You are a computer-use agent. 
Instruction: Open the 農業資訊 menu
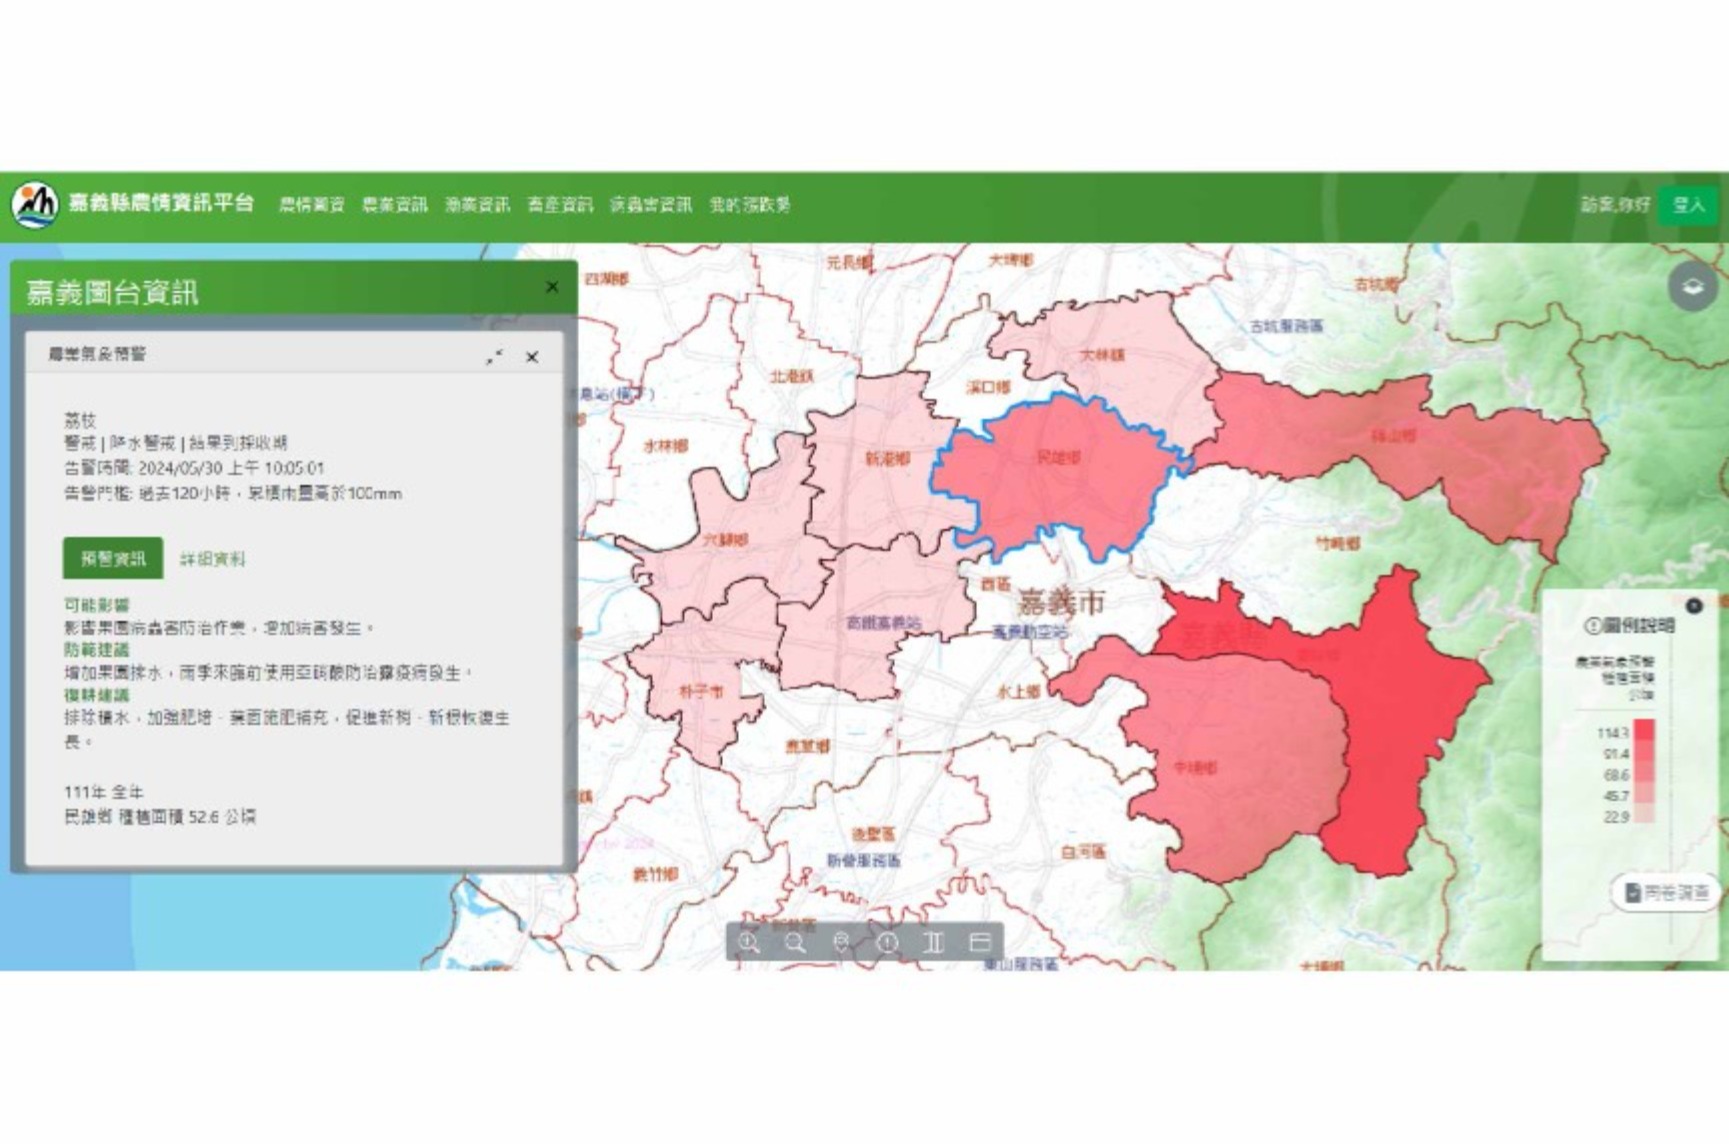coord(394,205)
